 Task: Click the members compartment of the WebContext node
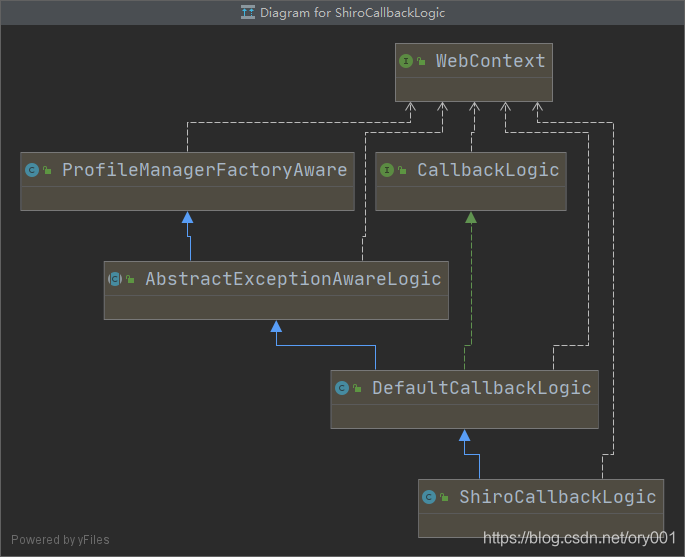point(474,90)
